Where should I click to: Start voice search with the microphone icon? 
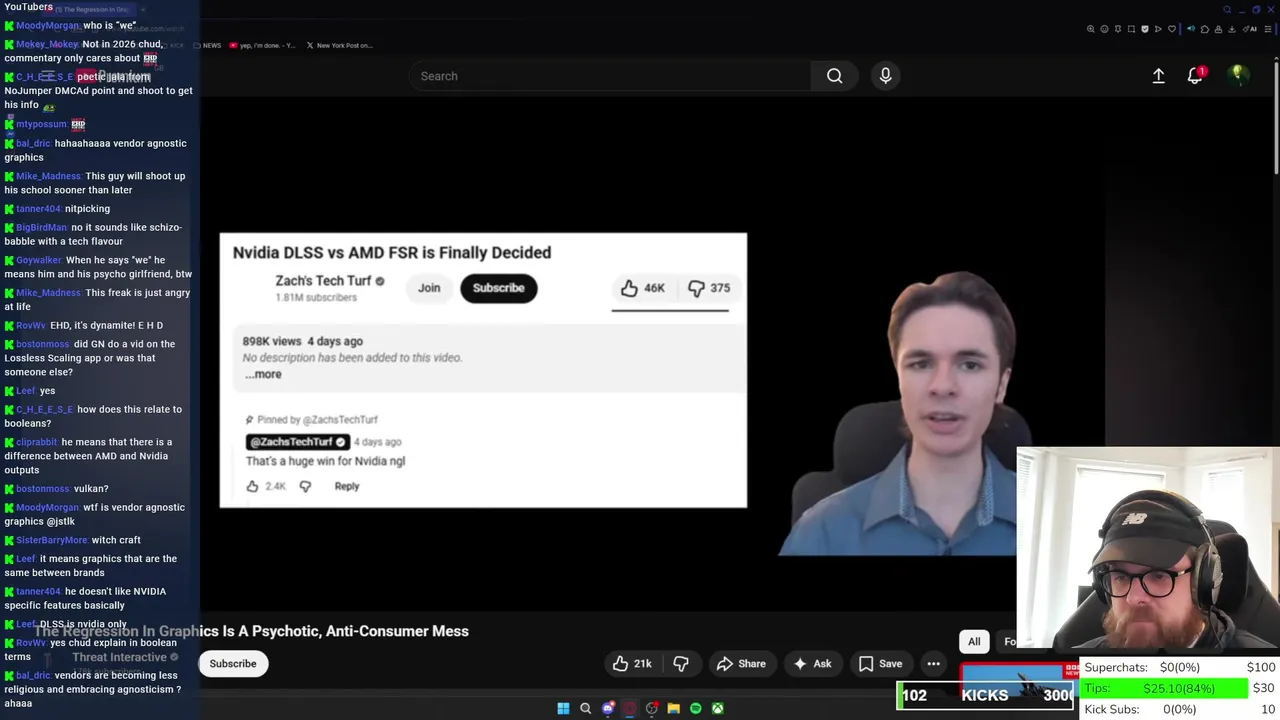point(885,76)
